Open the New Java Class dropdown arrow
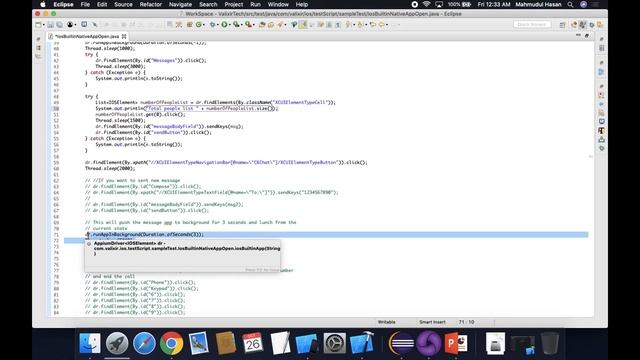The width and height of the screenshot is (640, 360). pos(204,25)
